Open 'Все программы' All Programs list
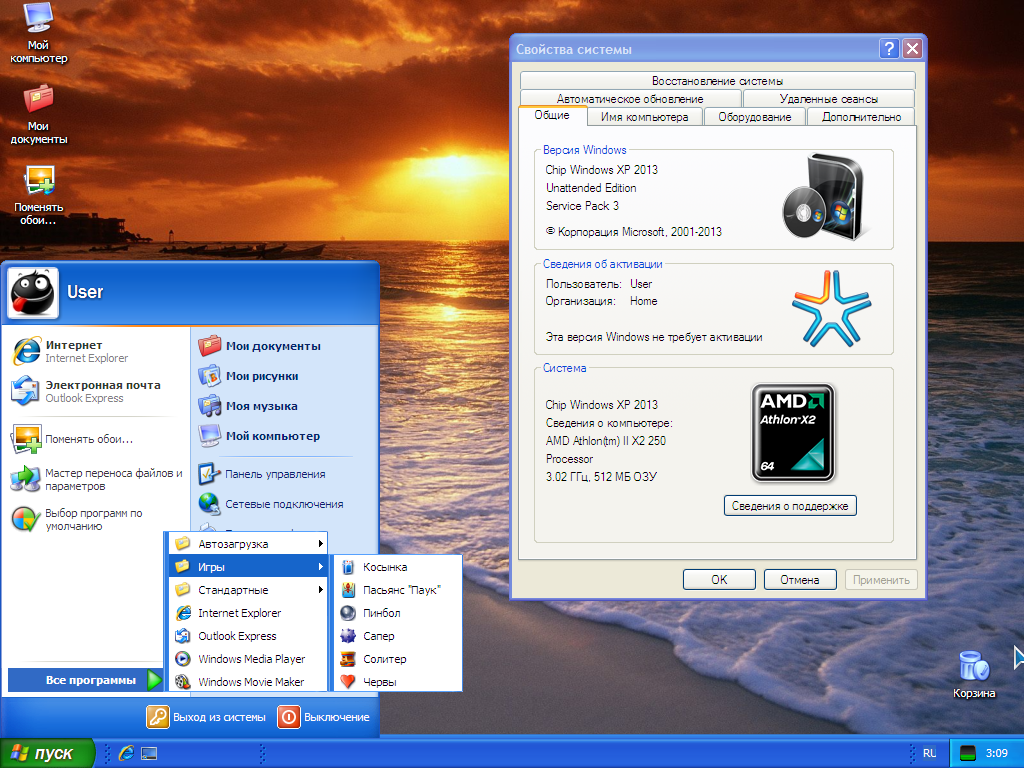 [85, 680]
